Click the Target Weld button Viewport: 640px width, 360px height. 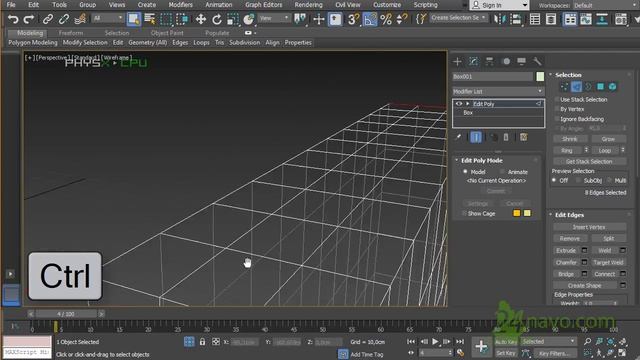pos(608,262)
